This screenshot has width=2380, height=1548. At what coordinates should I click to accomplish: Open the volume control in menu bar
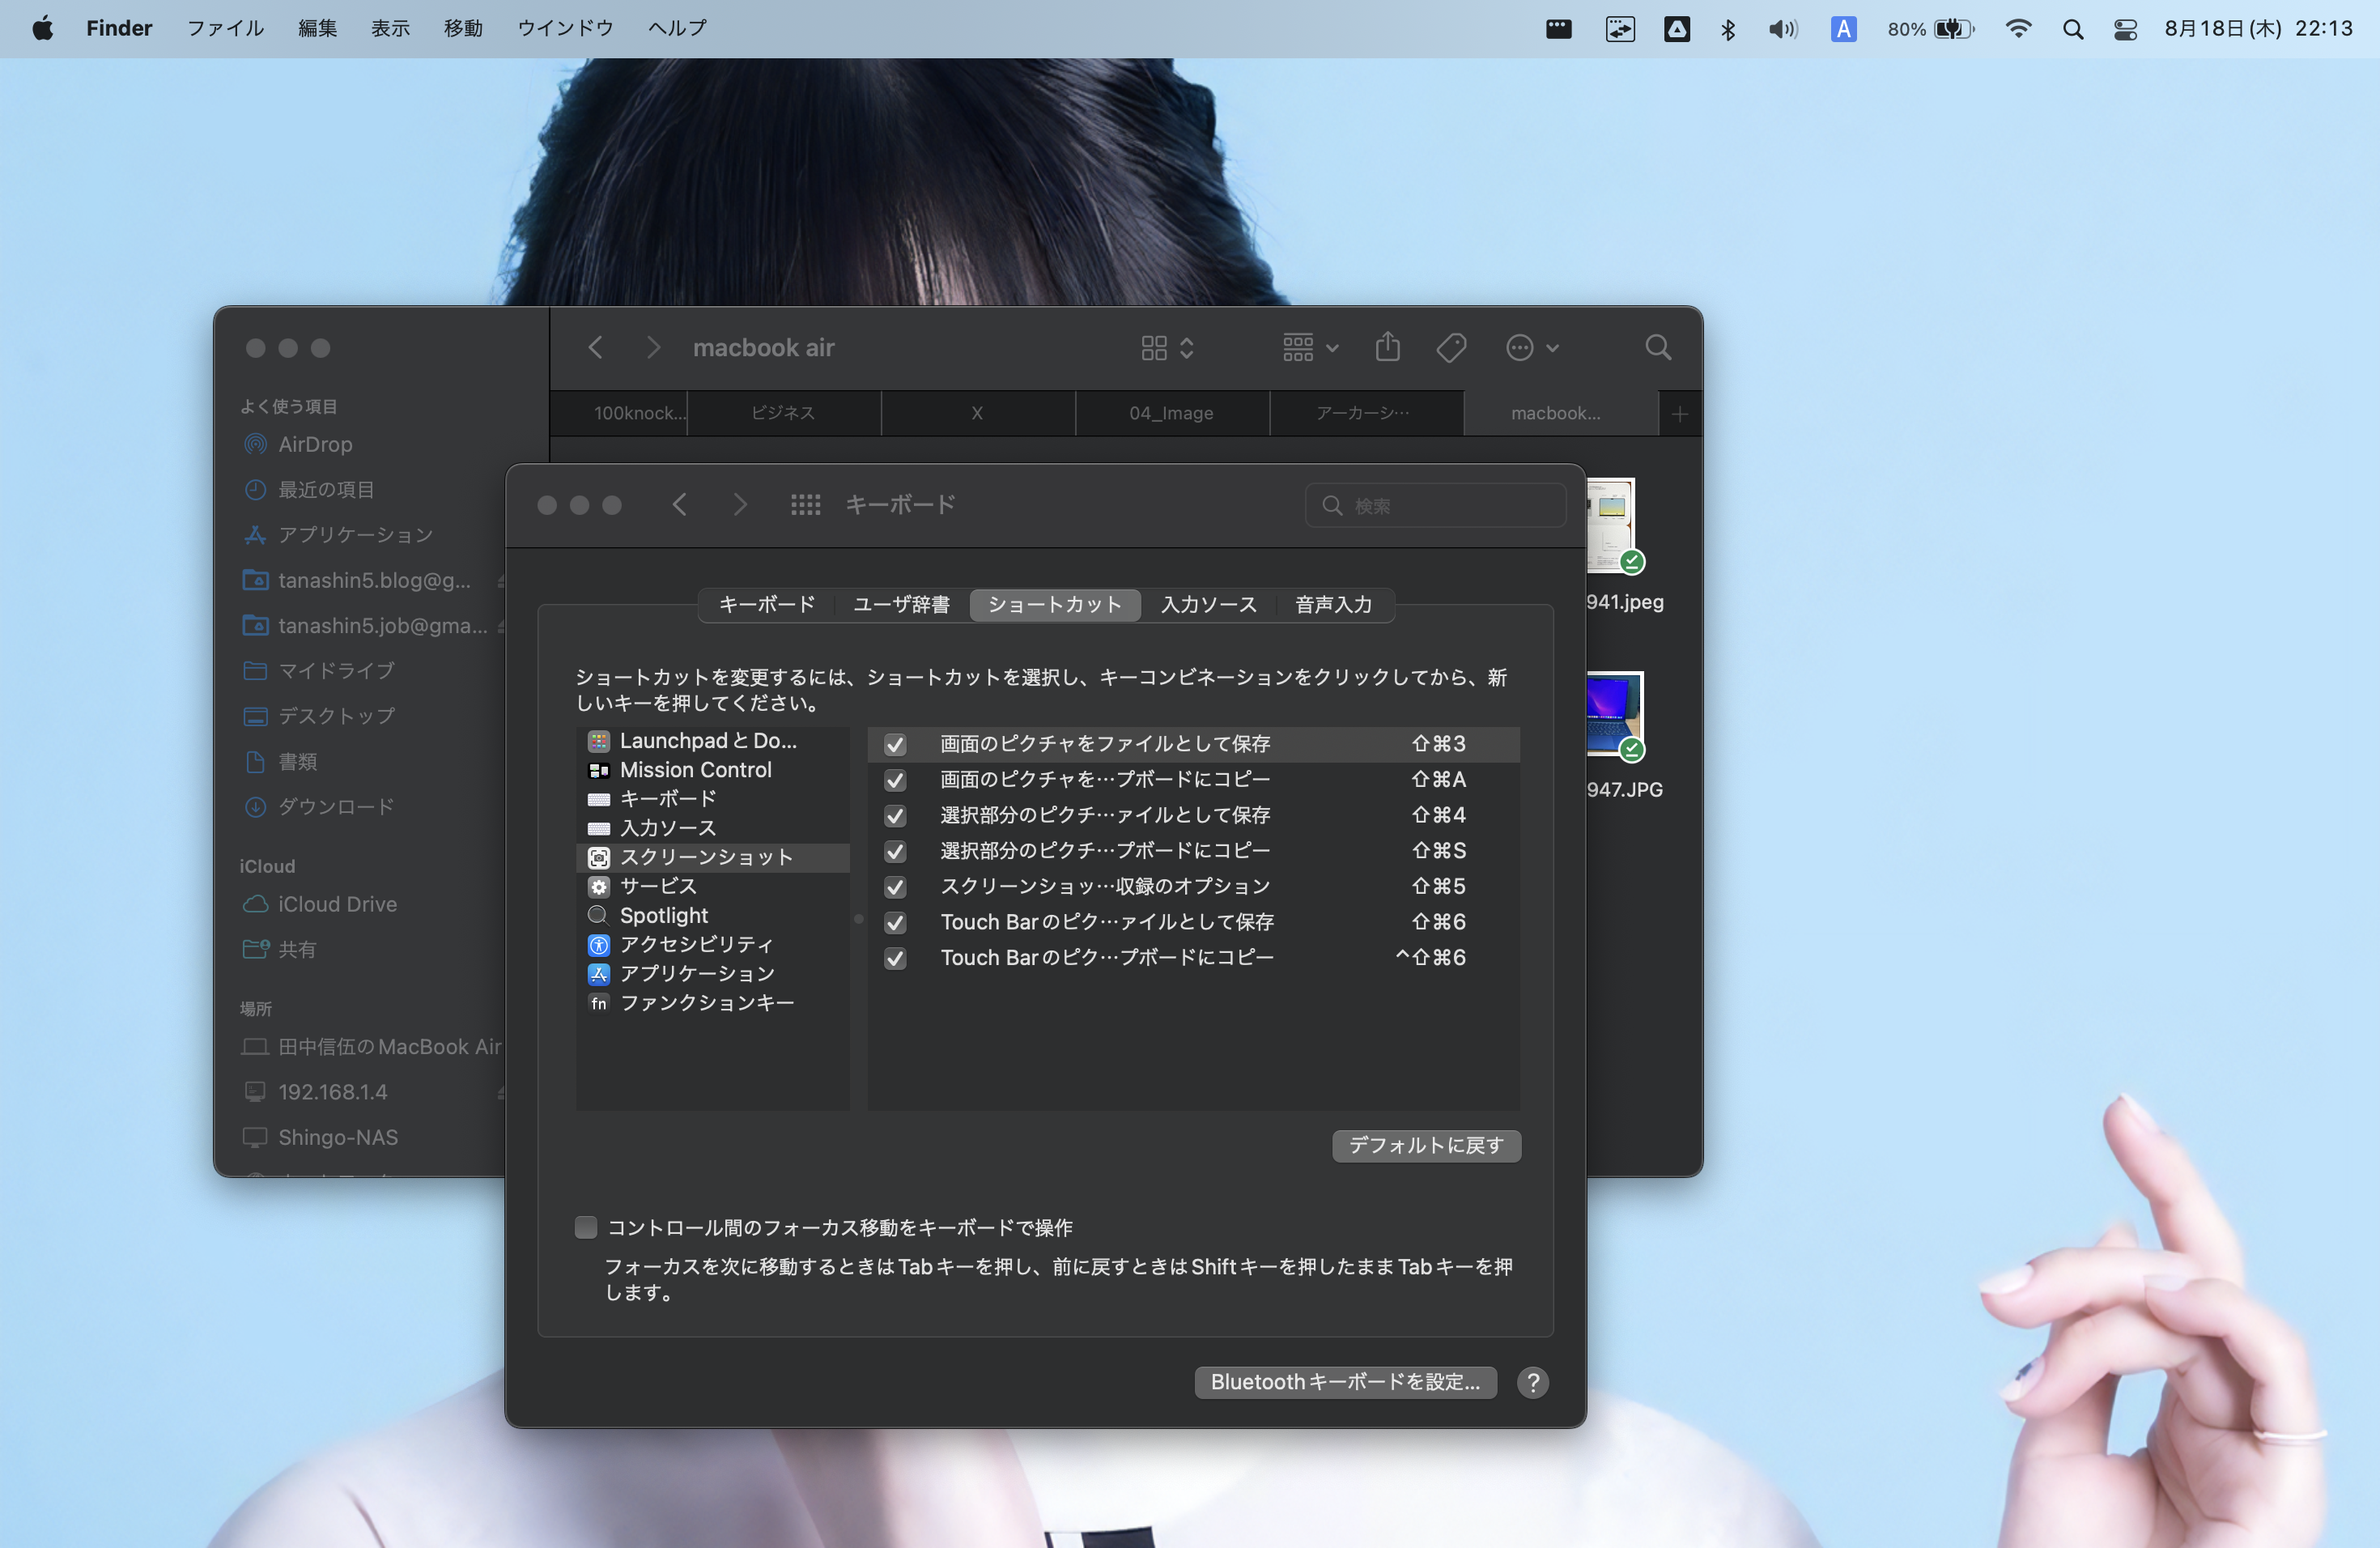point(1782,29)
